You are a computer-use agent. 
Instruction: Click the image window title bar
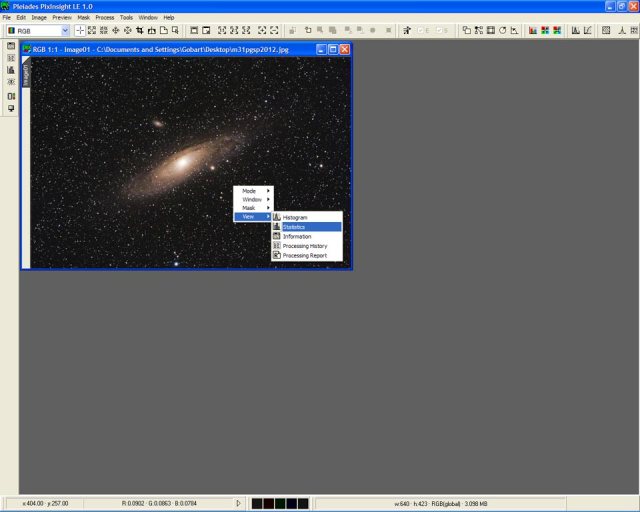click(x=170, y=49)
